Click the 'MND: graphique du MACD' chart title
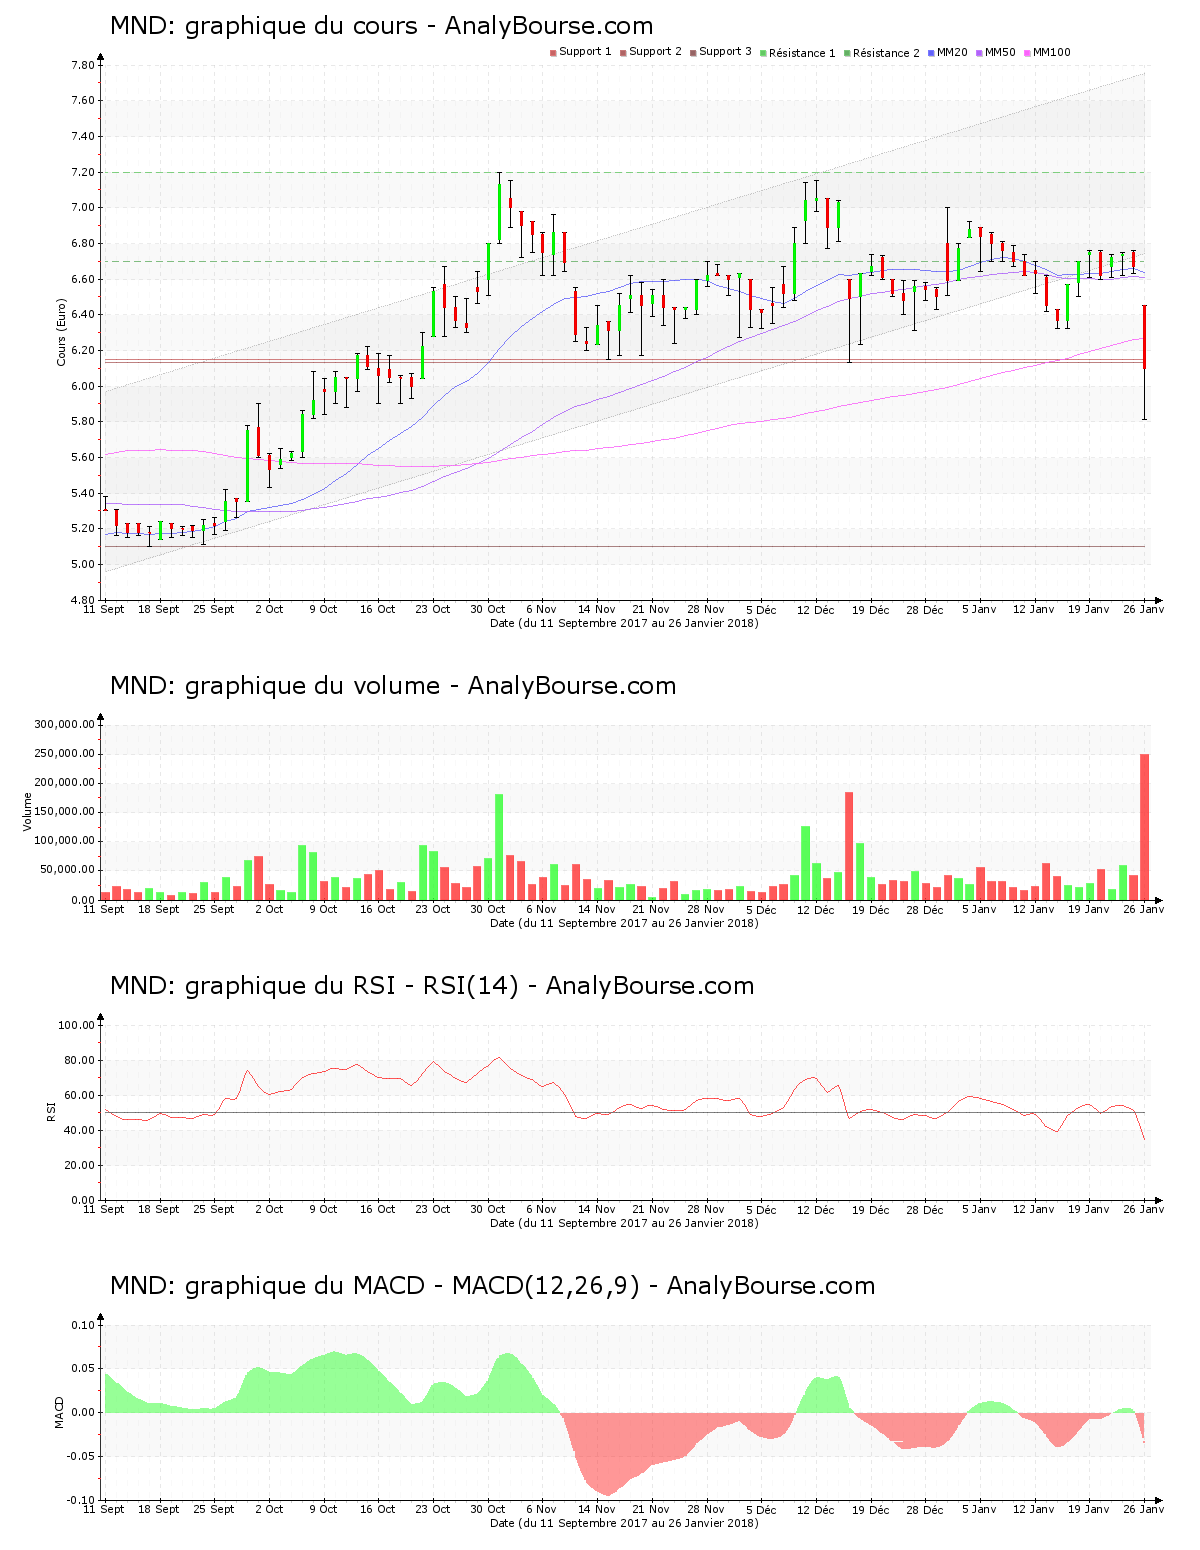 [x=492, y=1286]
